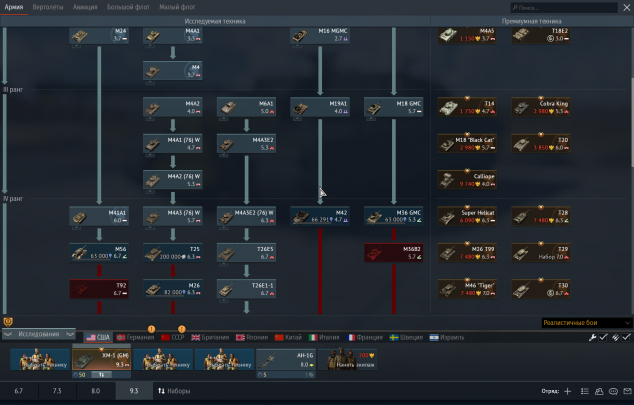634x405 pixels.
Task: Open the Реалистичные бои mode dropdown
Action: point(586,323)
